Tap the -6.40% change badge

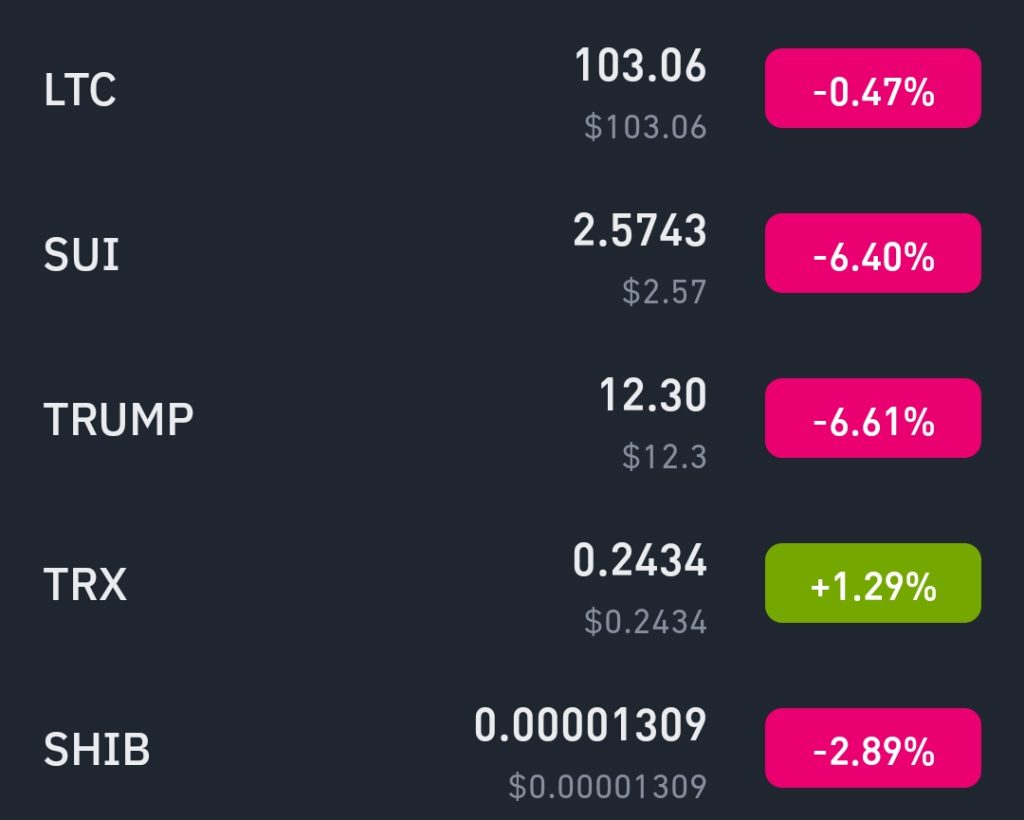[x=873, y=253]
